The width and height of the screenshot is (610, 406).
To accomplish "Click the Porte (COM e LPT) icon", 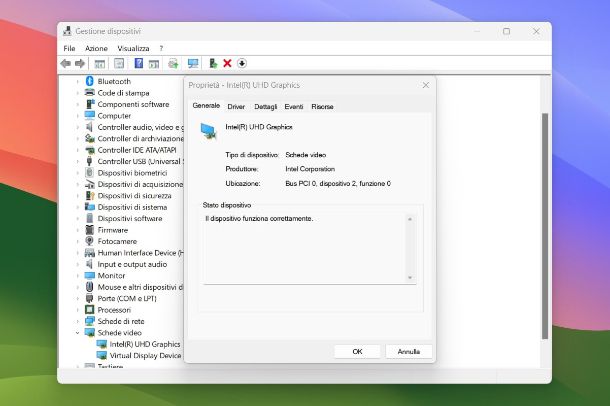I will click(89, 298).
